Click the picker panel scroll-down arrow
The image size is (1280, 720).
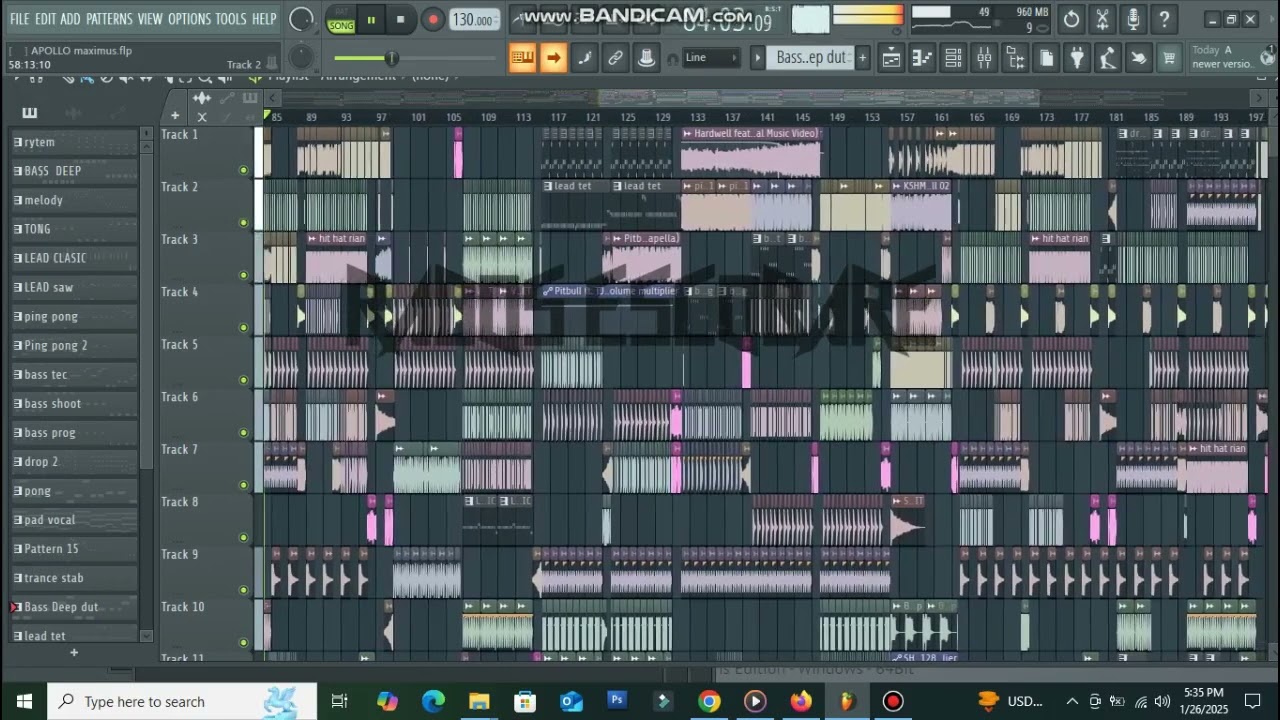coord(146,636)
